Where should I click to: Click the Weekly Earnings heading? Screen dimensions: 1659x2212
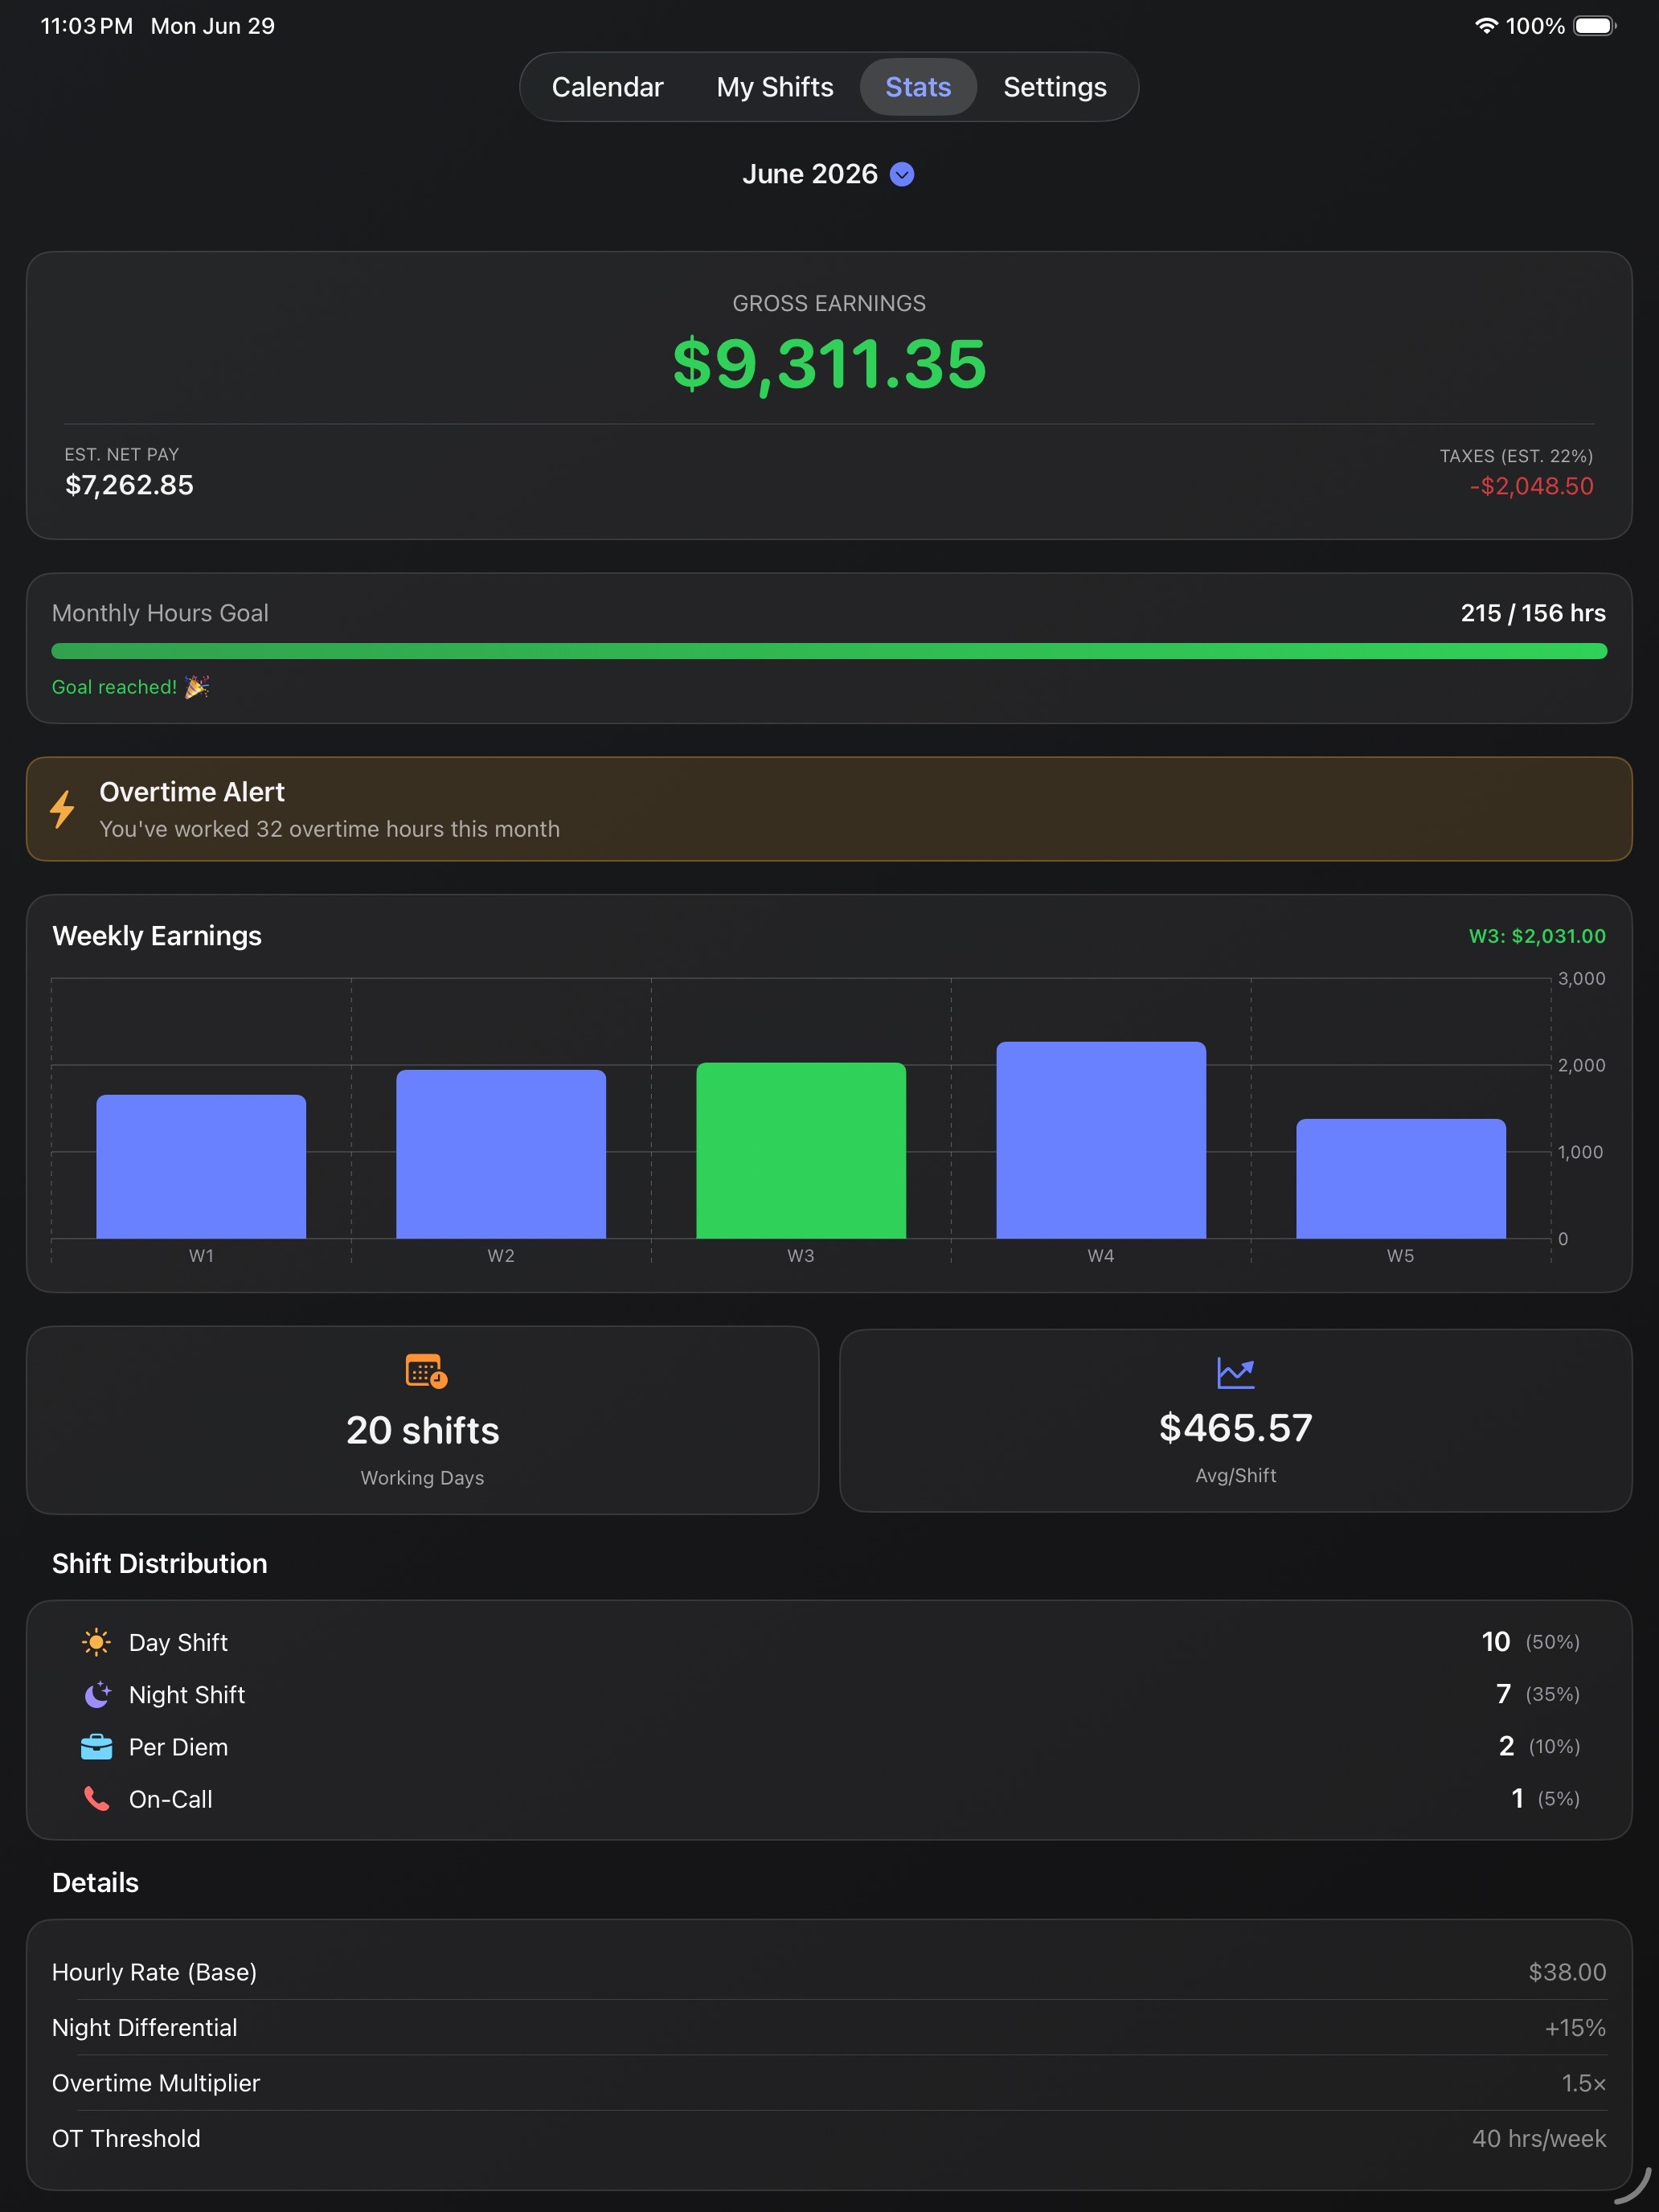point(157,936)
